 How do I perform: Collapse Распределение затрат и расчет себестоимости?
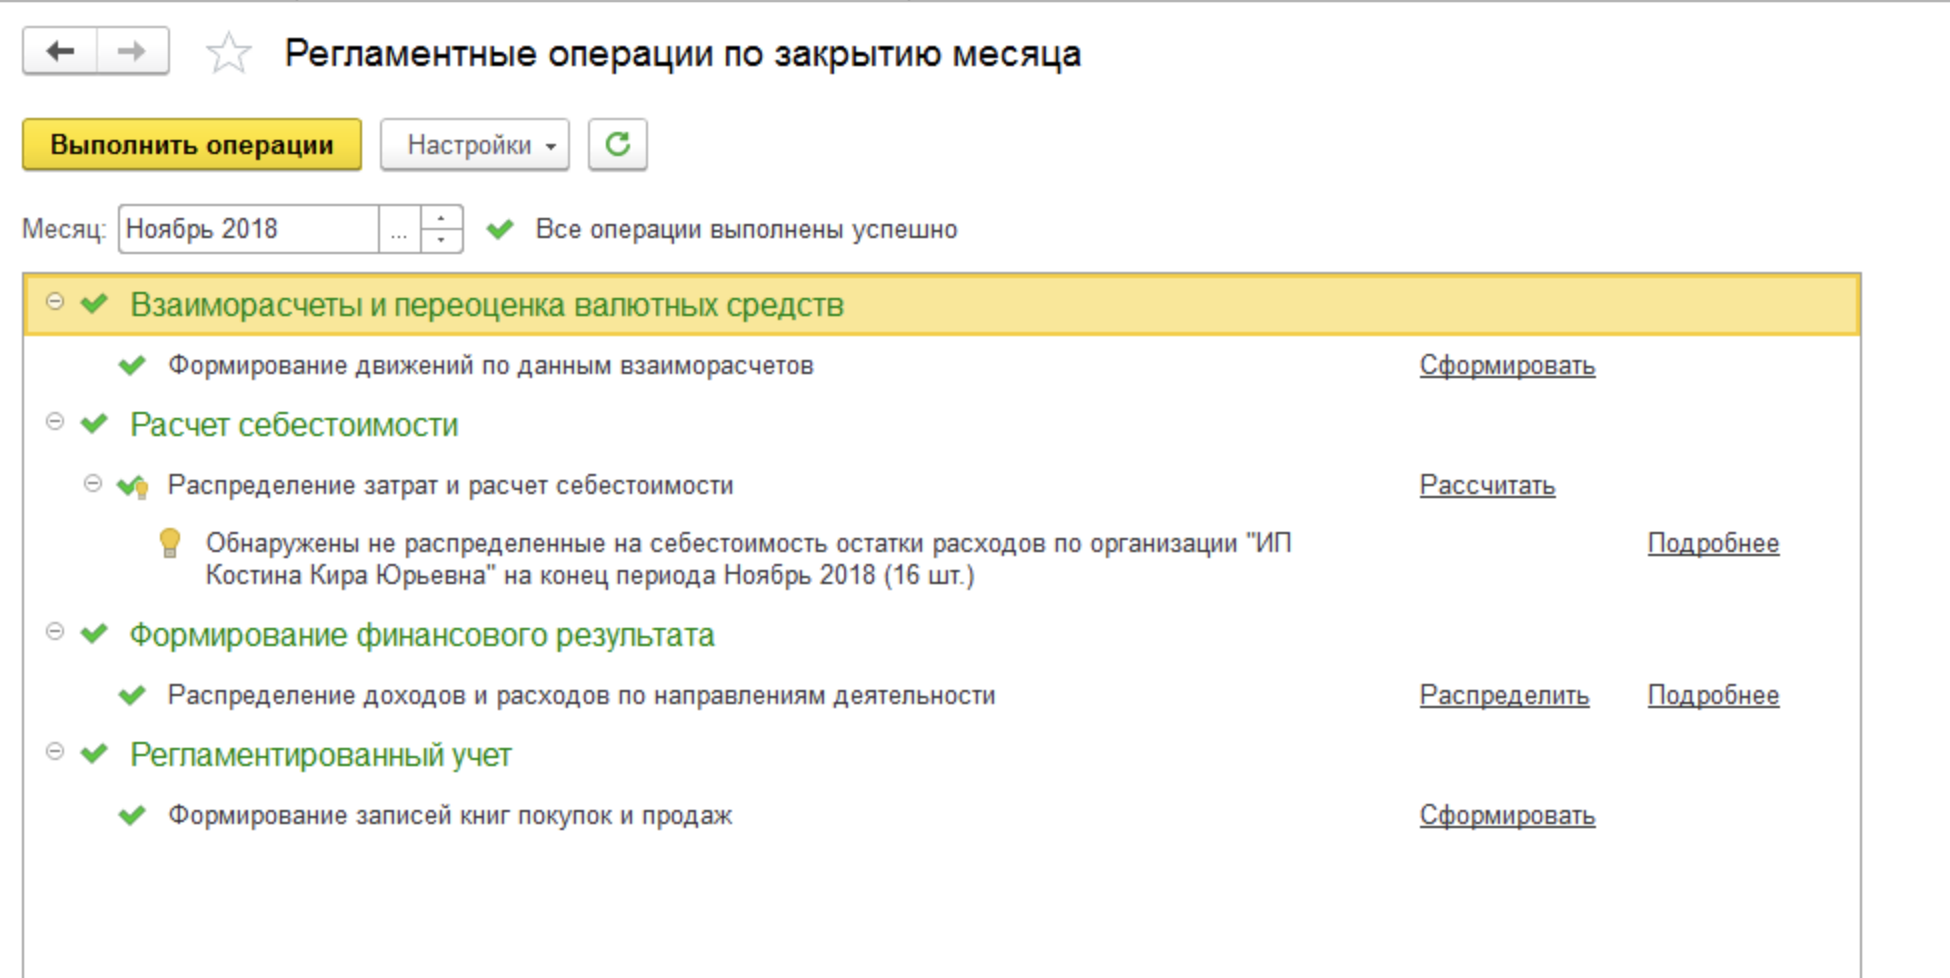[93, 484]
